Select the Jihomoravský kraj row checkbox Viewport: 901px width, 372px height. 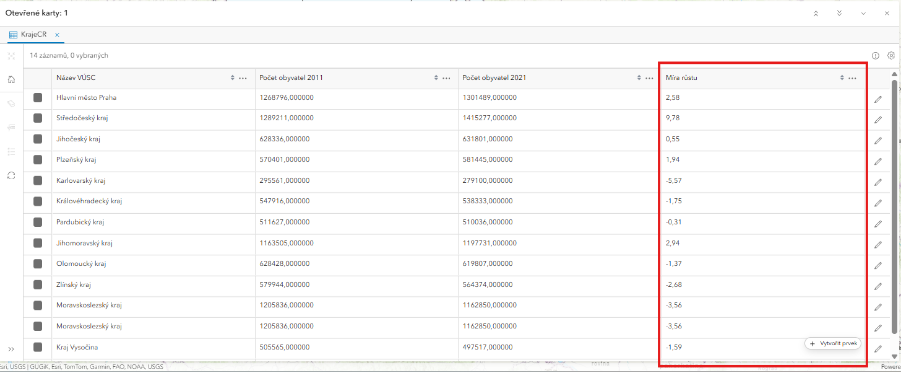coord(38,243)
